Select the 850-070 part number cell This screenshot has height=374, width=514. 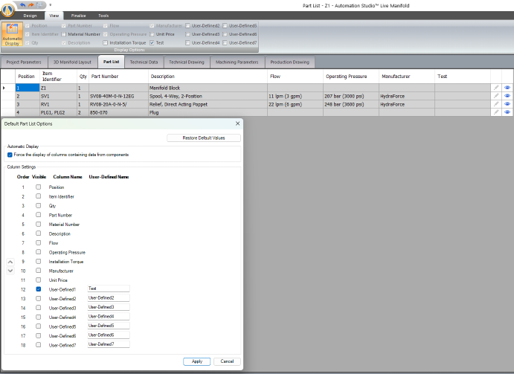(x=118, y=113)
